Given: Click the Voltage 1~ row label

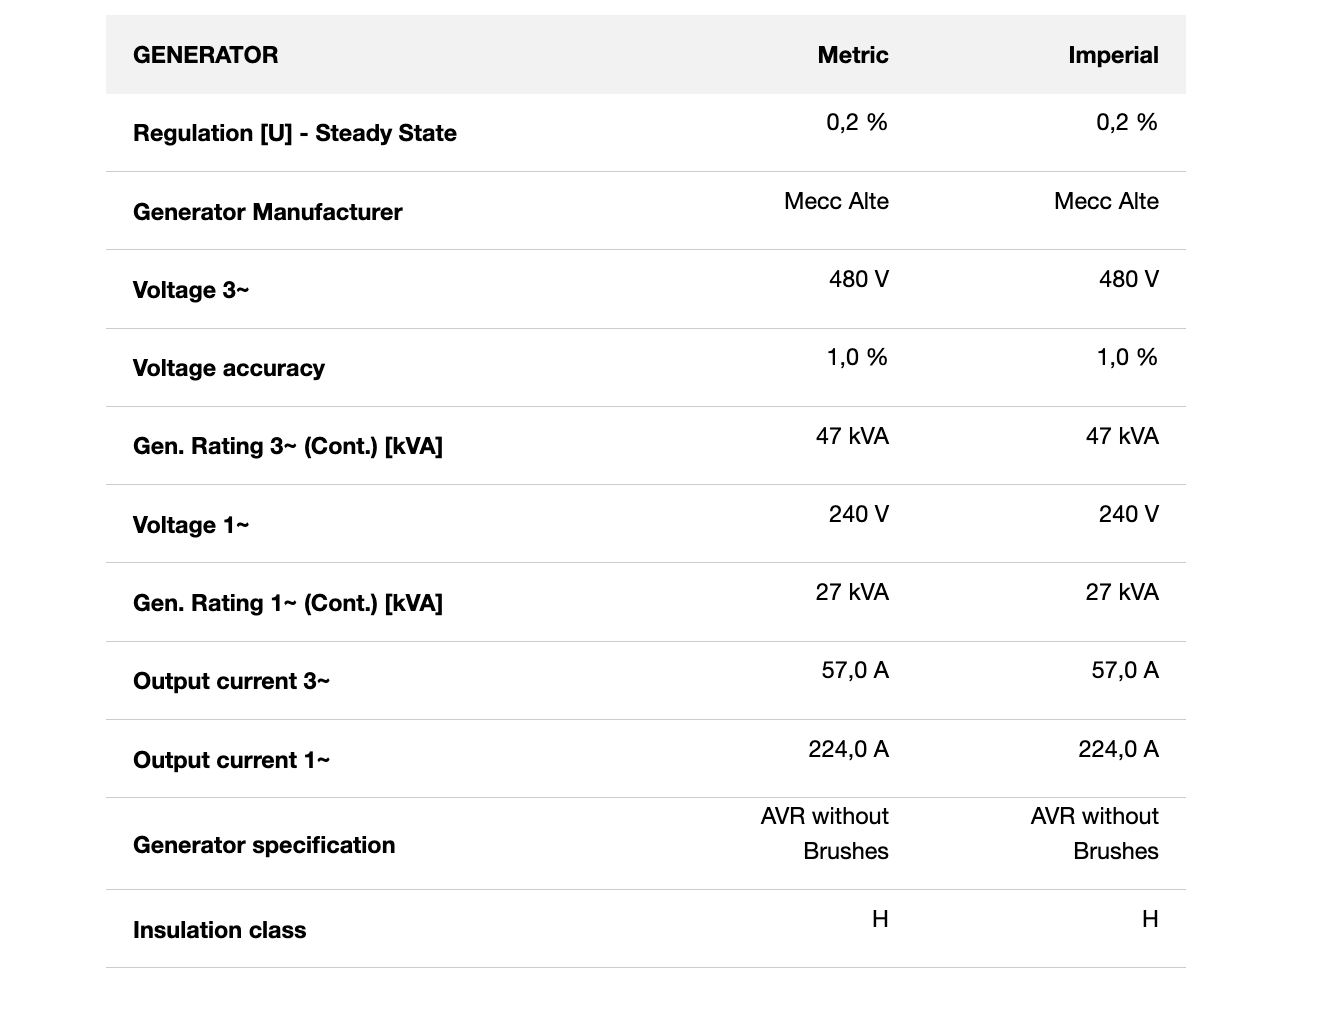Looking at the screenshot, I should 191,525.
